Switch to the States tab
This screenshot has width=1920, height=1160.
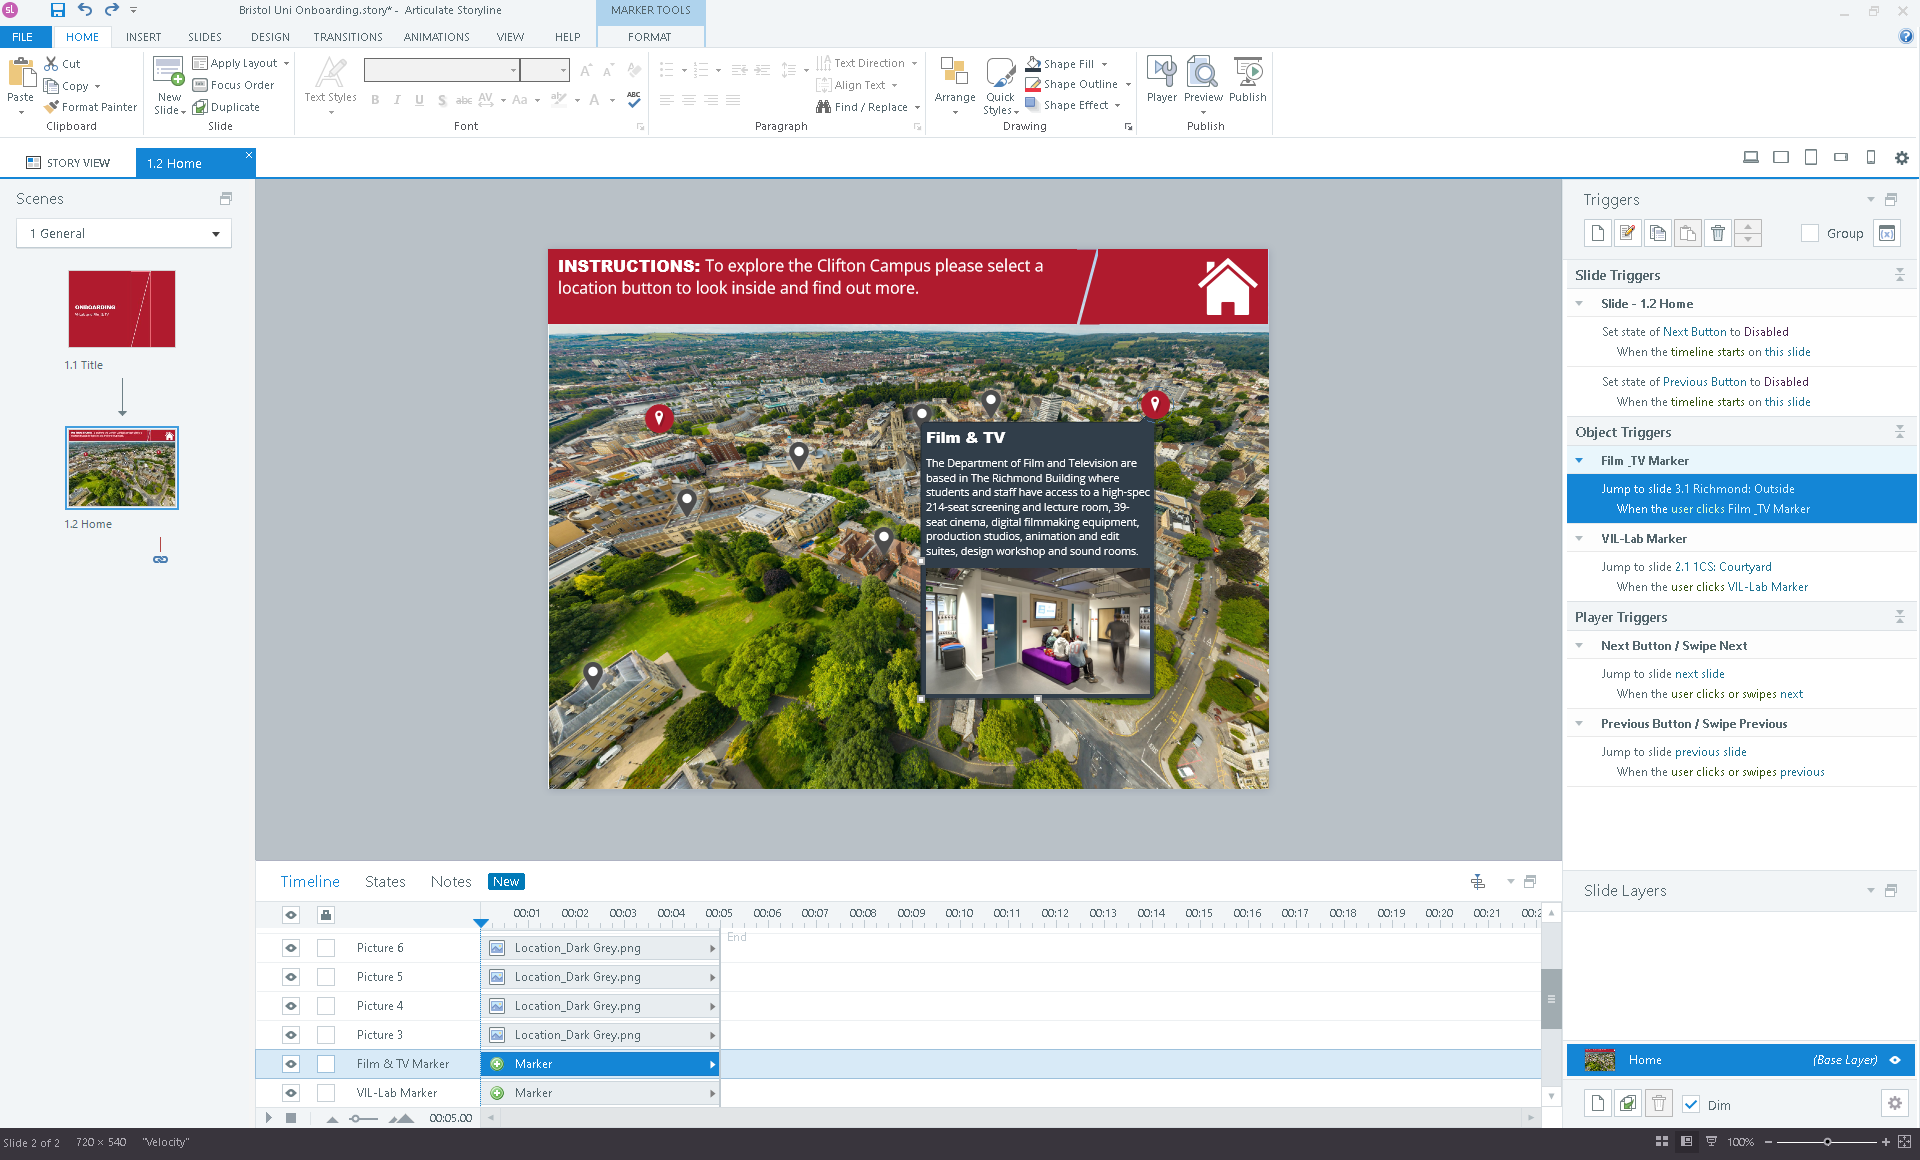pos(385,881)
